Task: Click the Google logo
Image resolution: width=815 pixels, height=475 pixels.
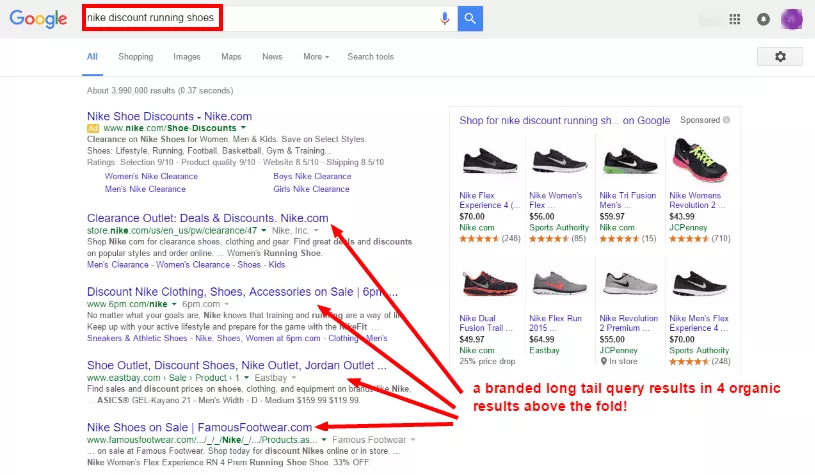Action: pos(38,19)
